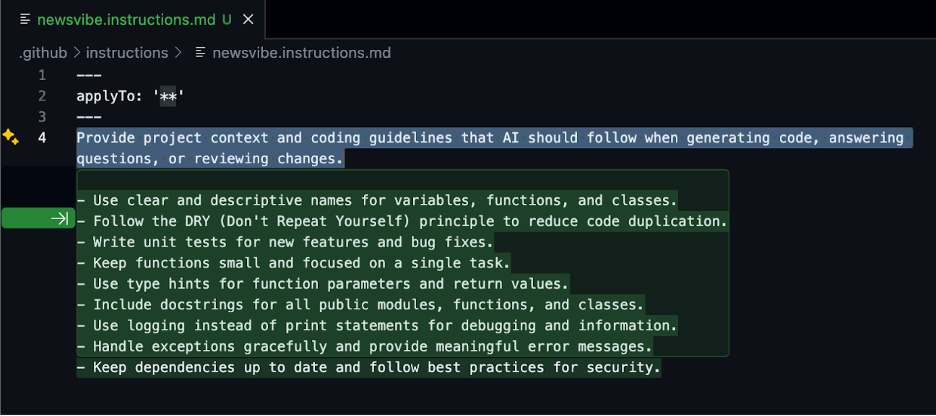Click the file icon in the newsvibe.instructions.md tab
This screenshot has width=936, height=416.
(x=25, y=19)
